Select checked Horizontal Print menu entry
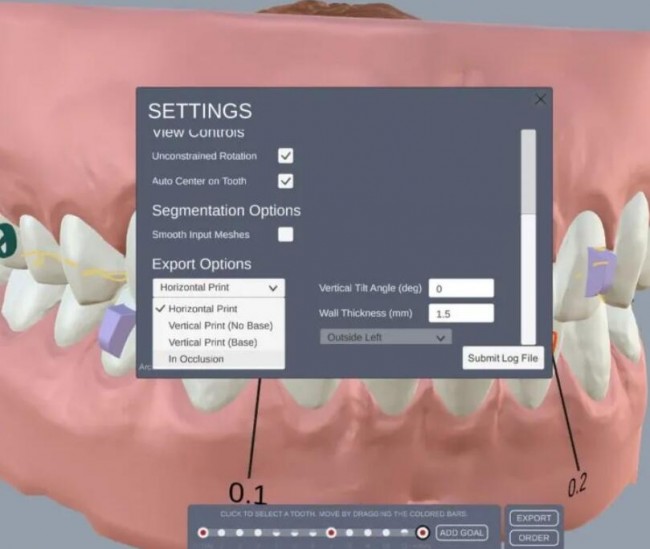 [x=203, y=309]
